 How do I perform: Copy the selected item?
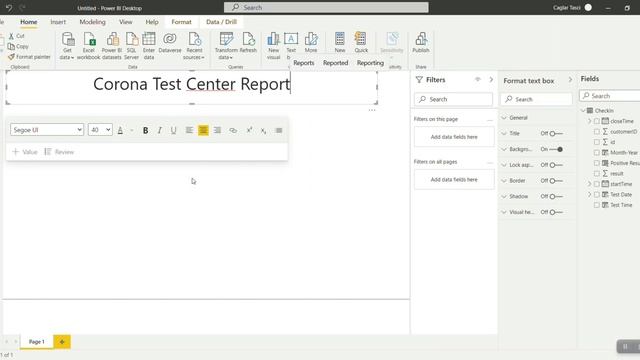(18, 46)
